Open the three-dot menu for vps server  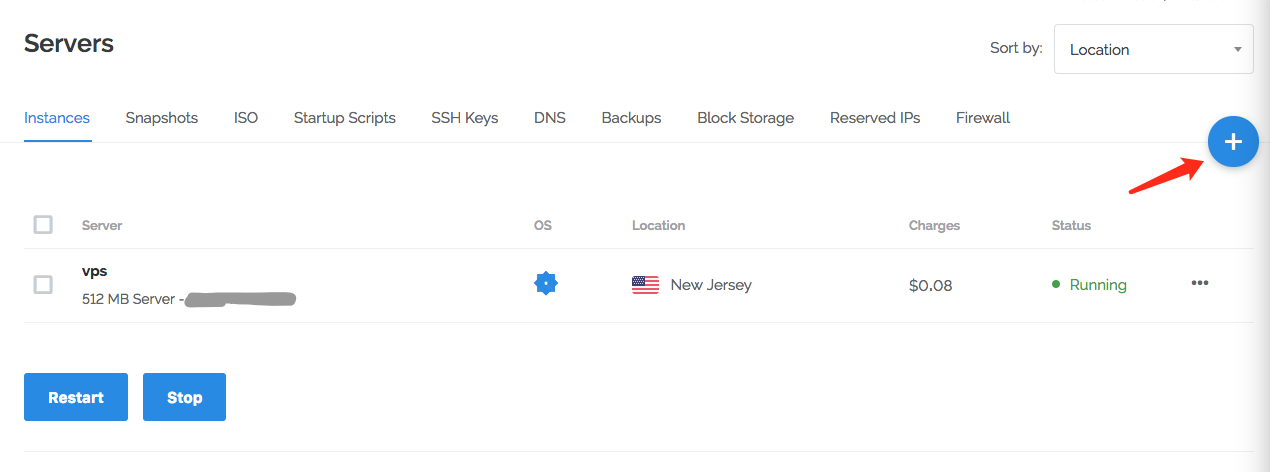pyautogui.click(x=1200, y=283)
